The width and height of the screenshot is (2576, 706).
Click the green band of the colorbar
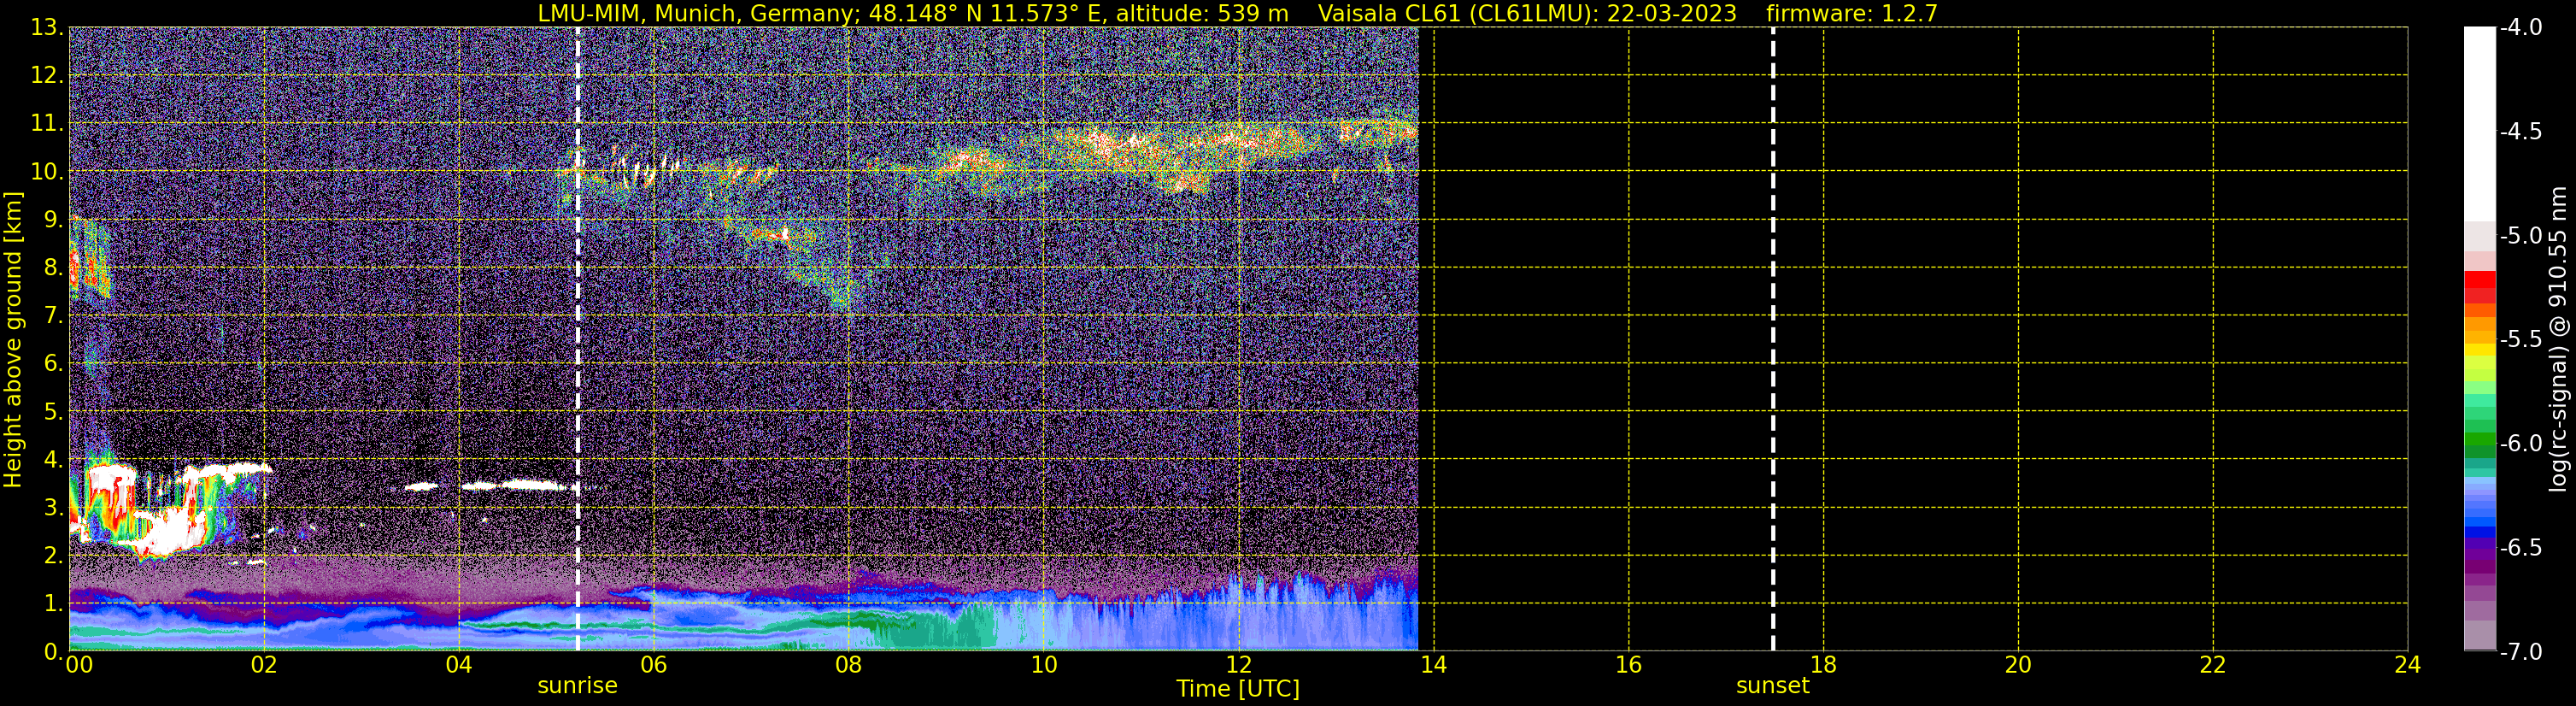[2480, 440]
